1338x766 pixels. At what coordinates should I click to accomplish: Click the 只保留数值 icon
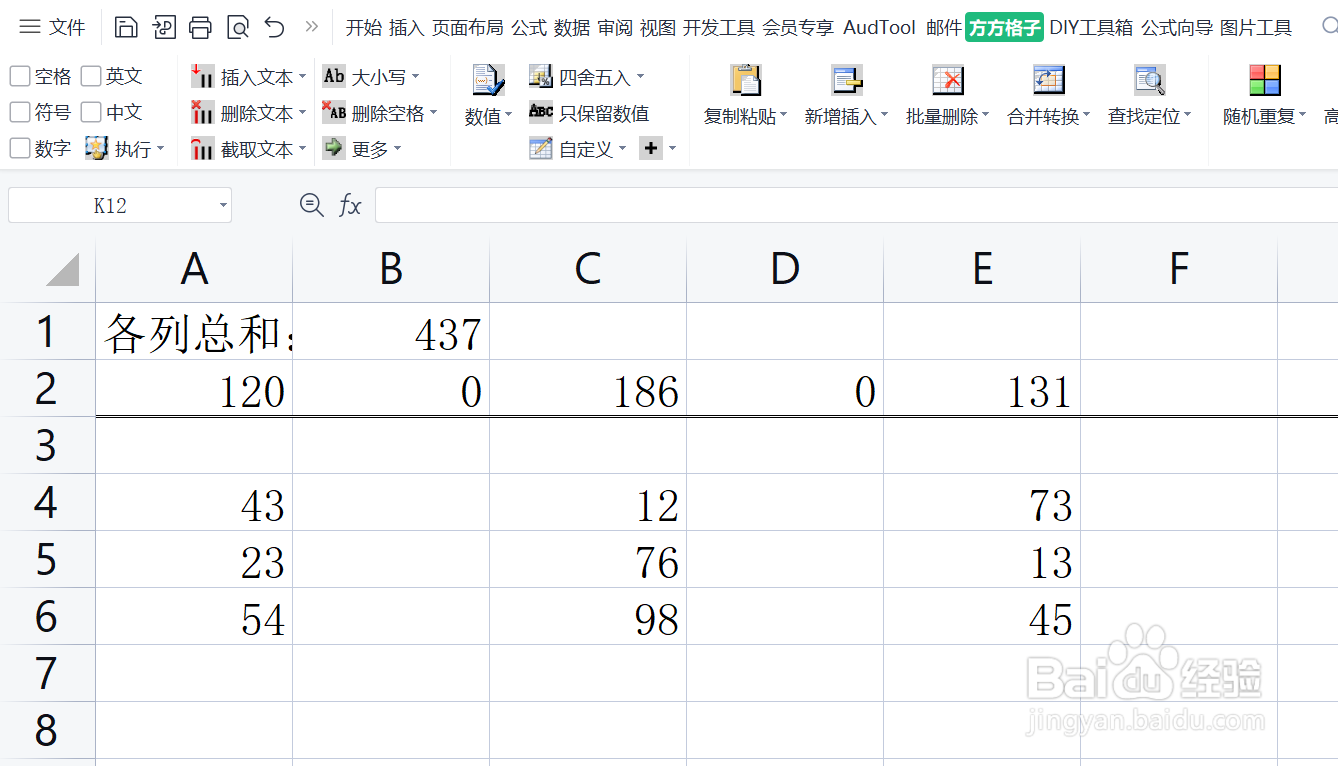pyautogui.click(x=541, y=112)
